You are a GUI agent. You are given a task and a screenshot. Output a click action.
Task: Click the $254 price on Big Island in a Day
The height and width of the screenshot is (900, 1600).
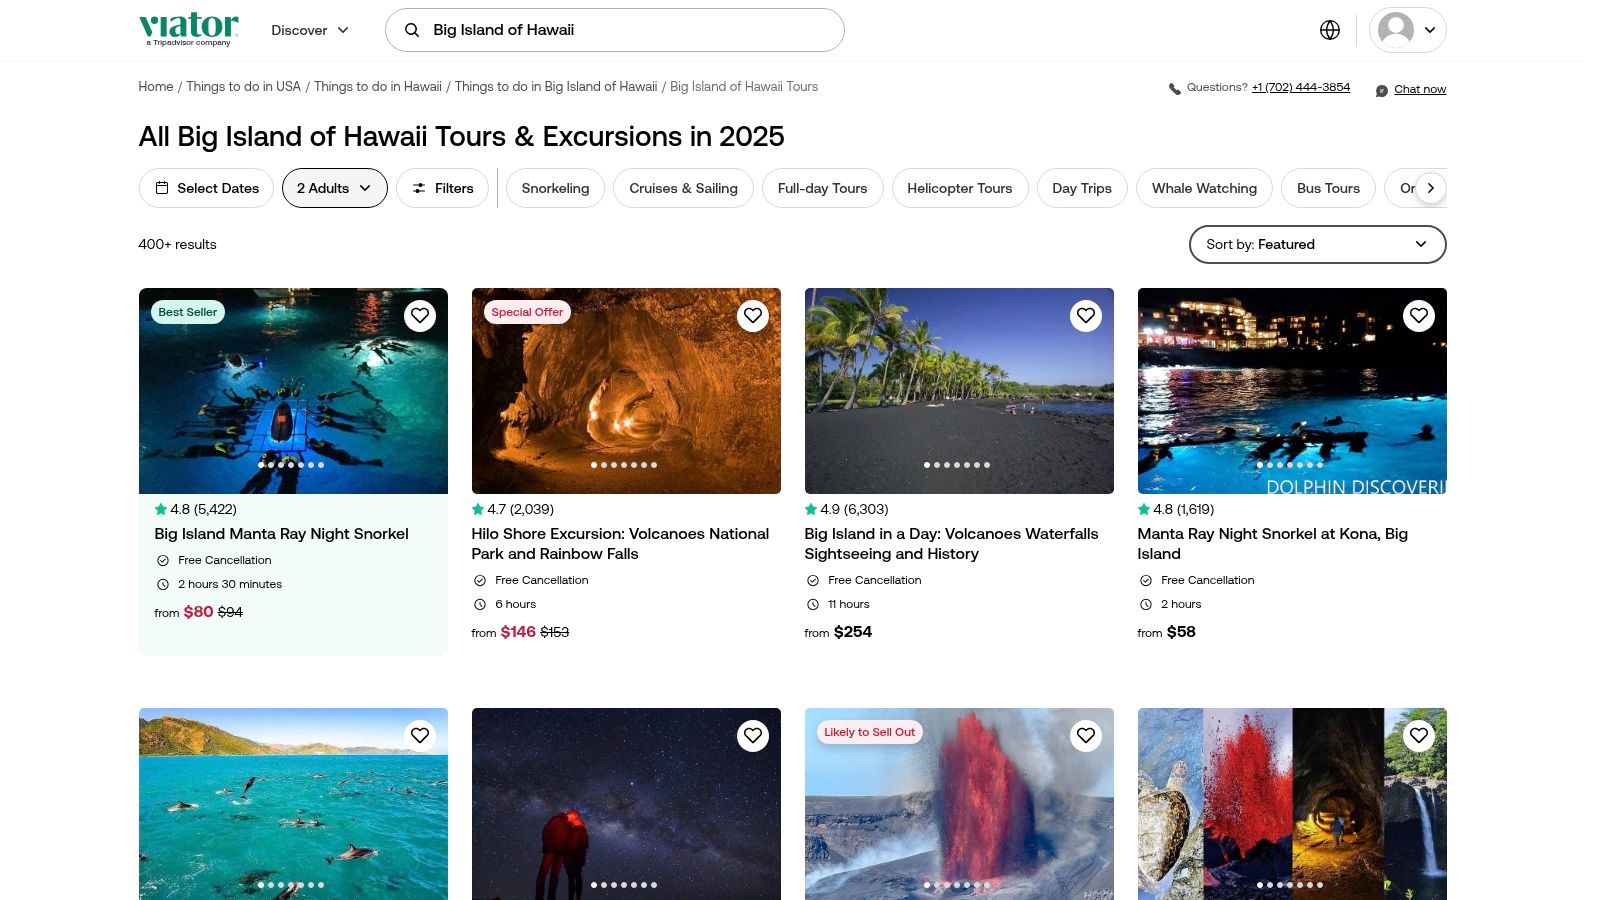coord(853,632)
